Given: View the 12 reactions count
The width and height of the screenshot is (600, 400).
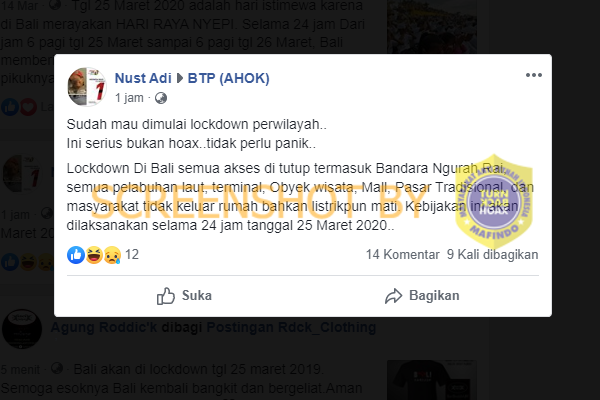Looking at the screenshot, I should pos(132,255).
